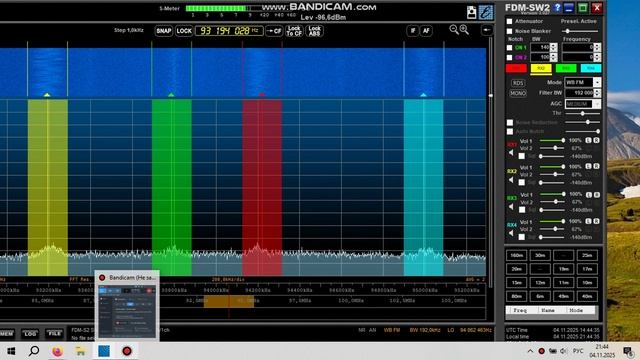Toggle the AF view button
The width and height of the screenshot is (640, 360).
pos(426,31)
